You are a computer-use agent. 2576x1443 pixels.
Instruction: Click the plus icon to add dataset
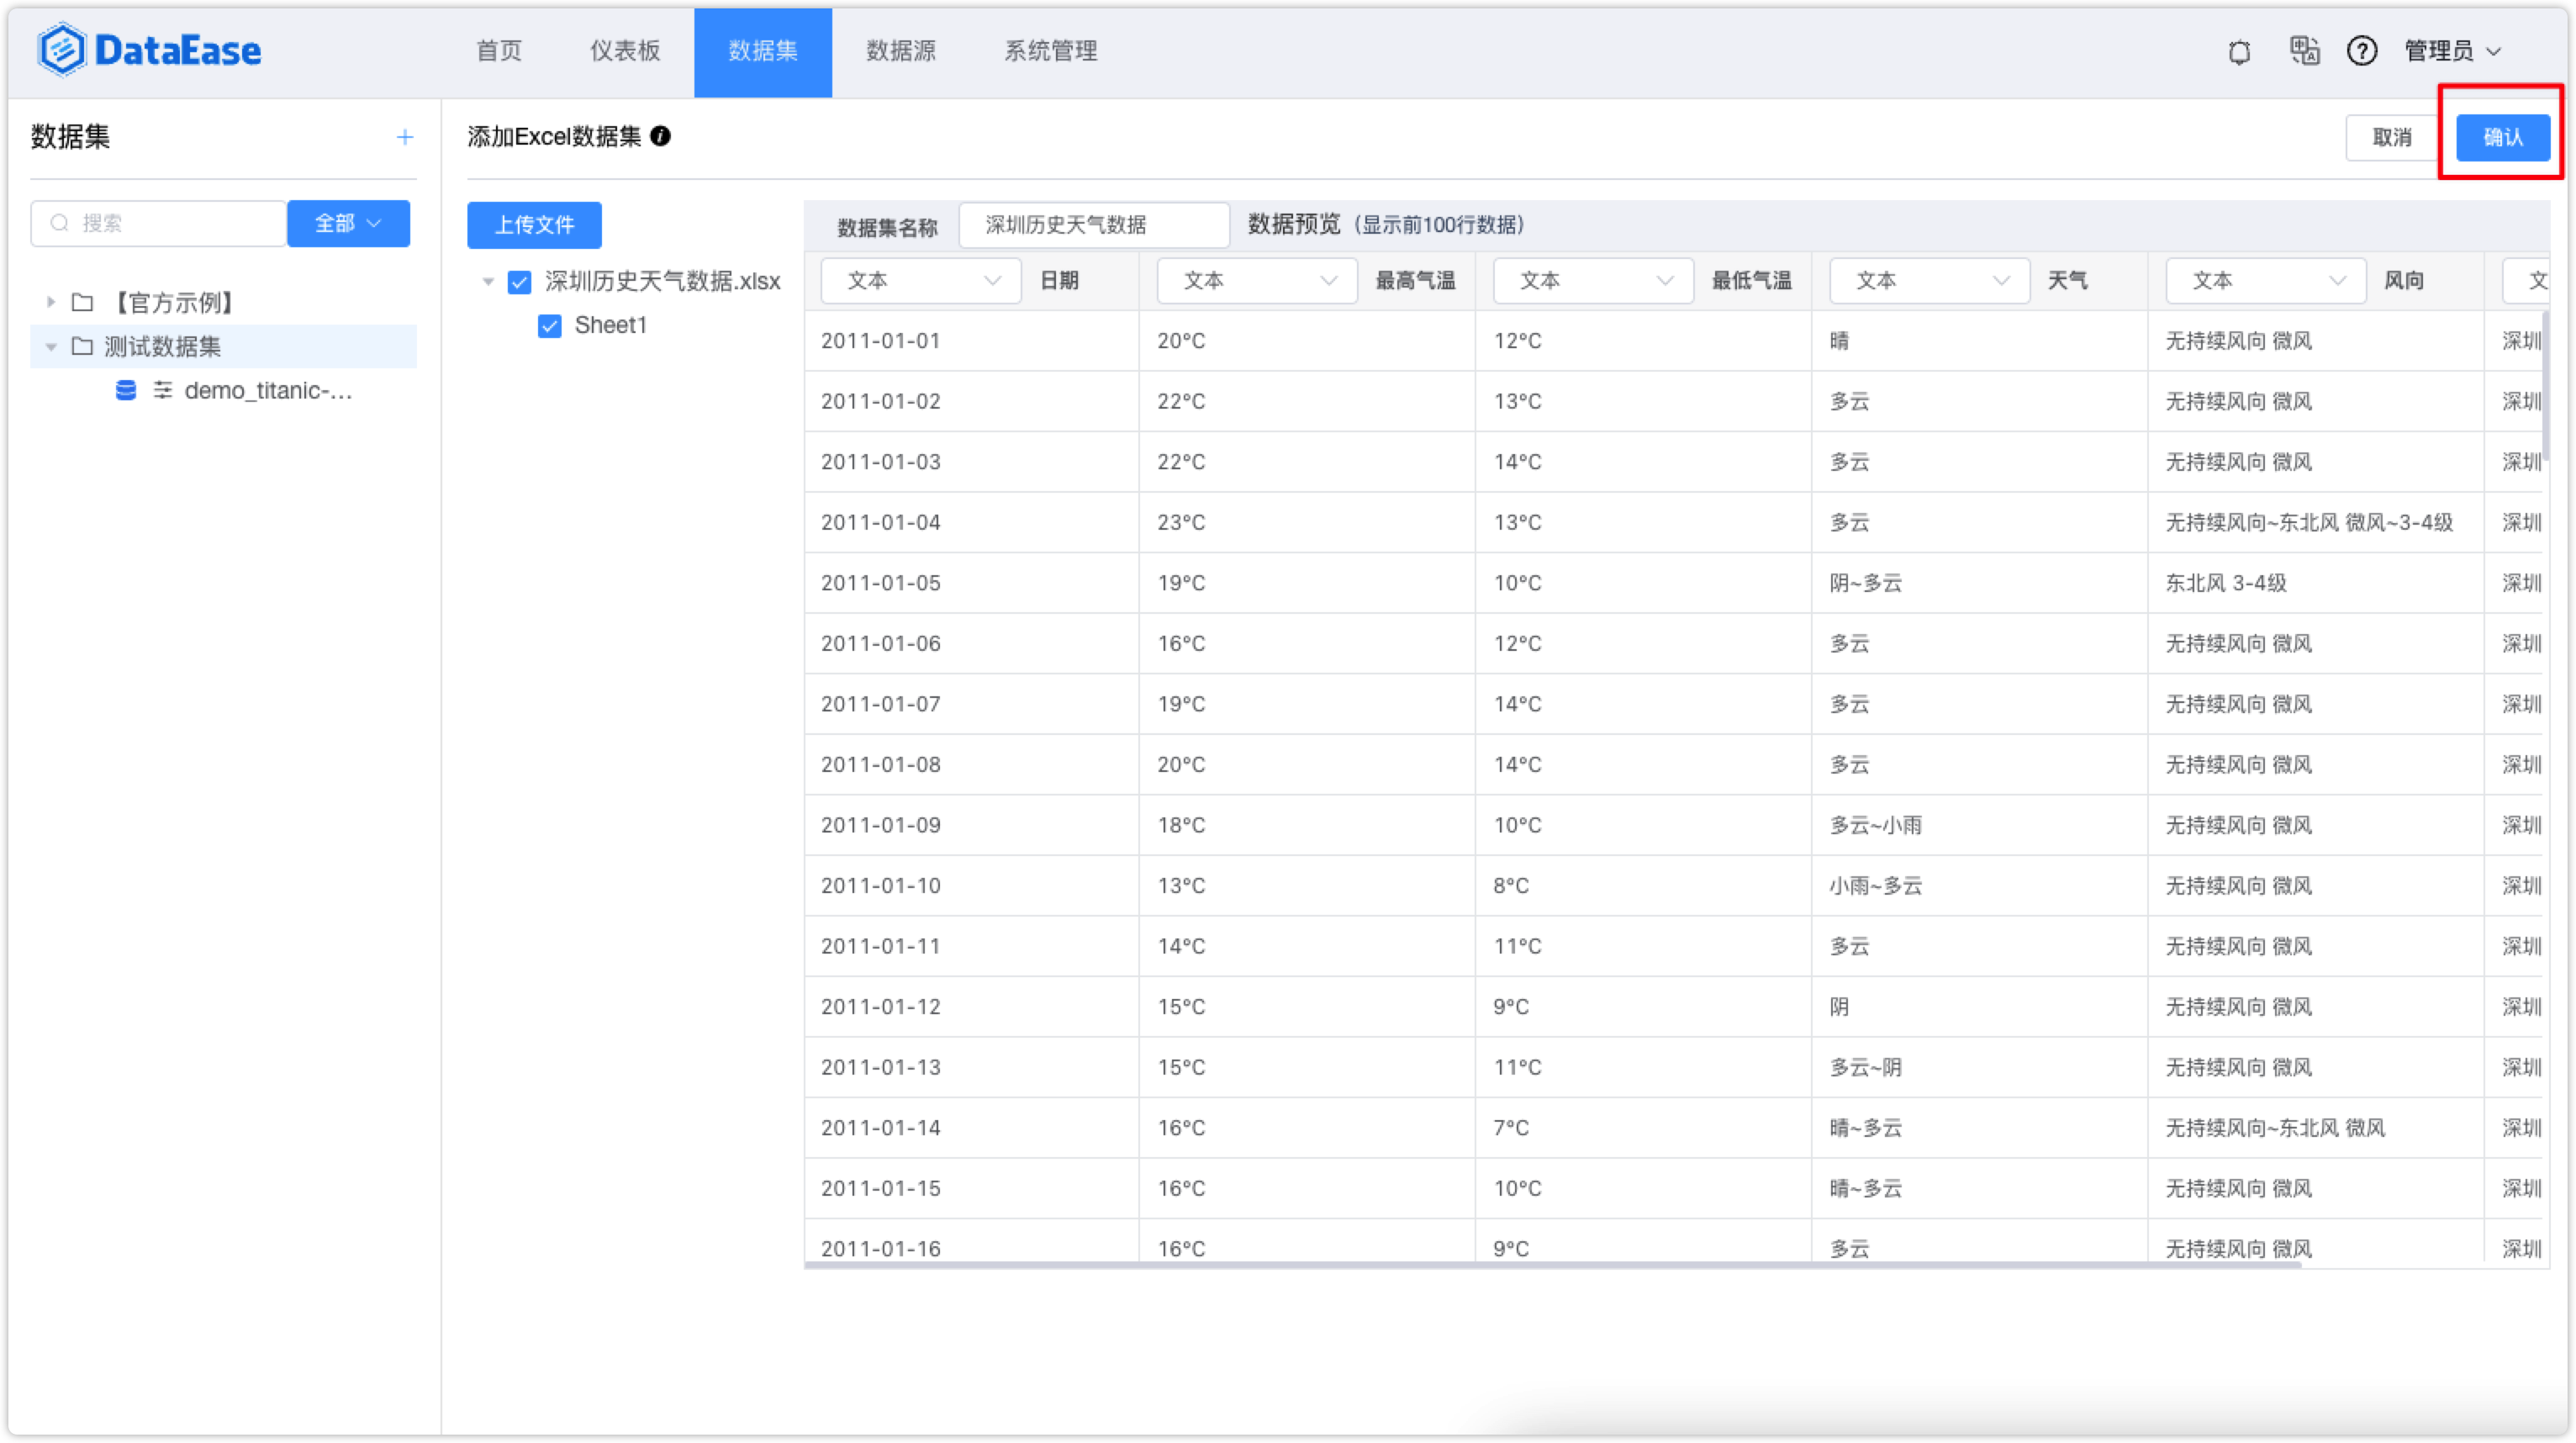click(404, 137)
